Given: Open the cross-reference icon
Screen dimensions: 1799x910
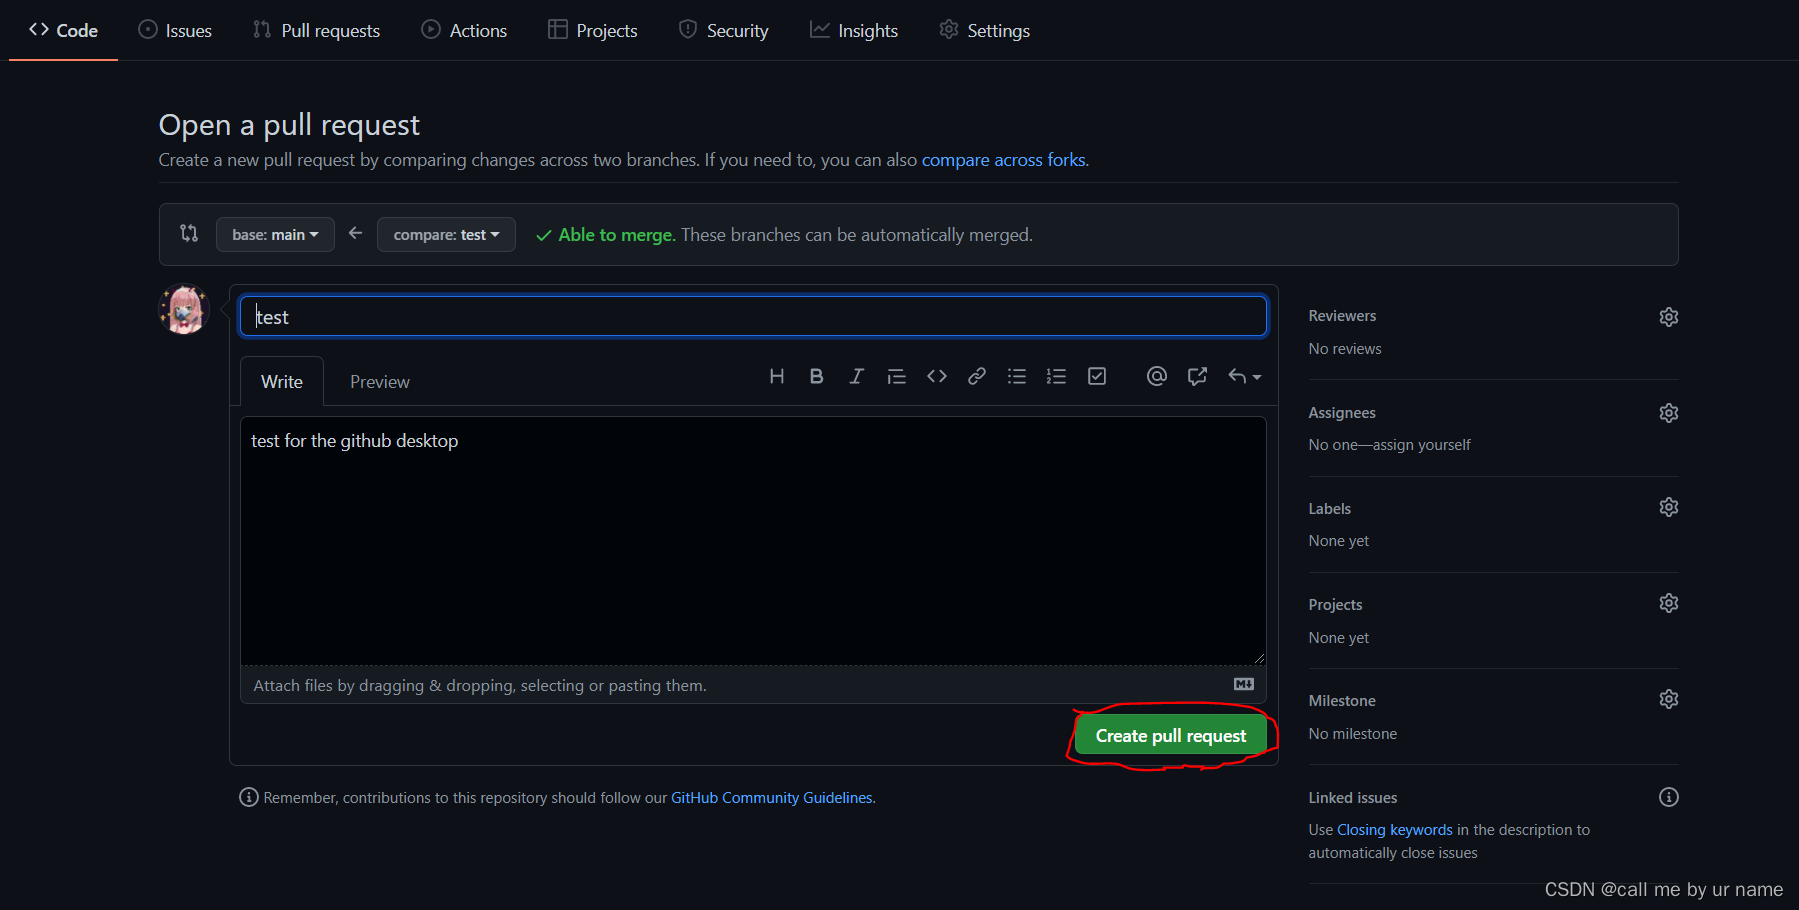Looking at the screenshot, I should [x=1196, y=376].
